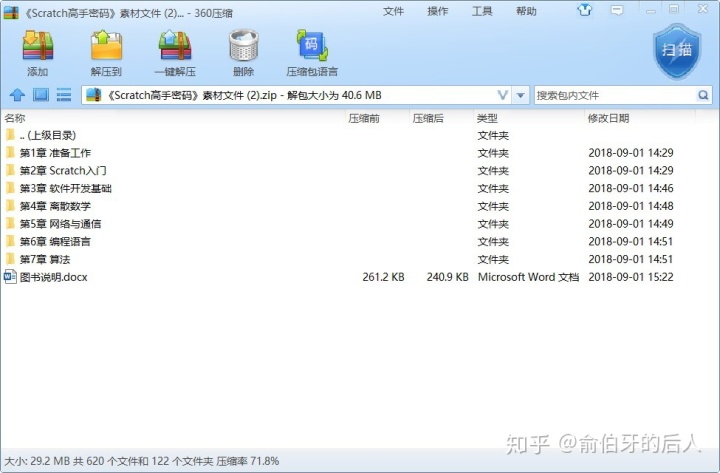The image size is (720, 473).
Task: Open the 文件 menu
Action: pos(394,11)
